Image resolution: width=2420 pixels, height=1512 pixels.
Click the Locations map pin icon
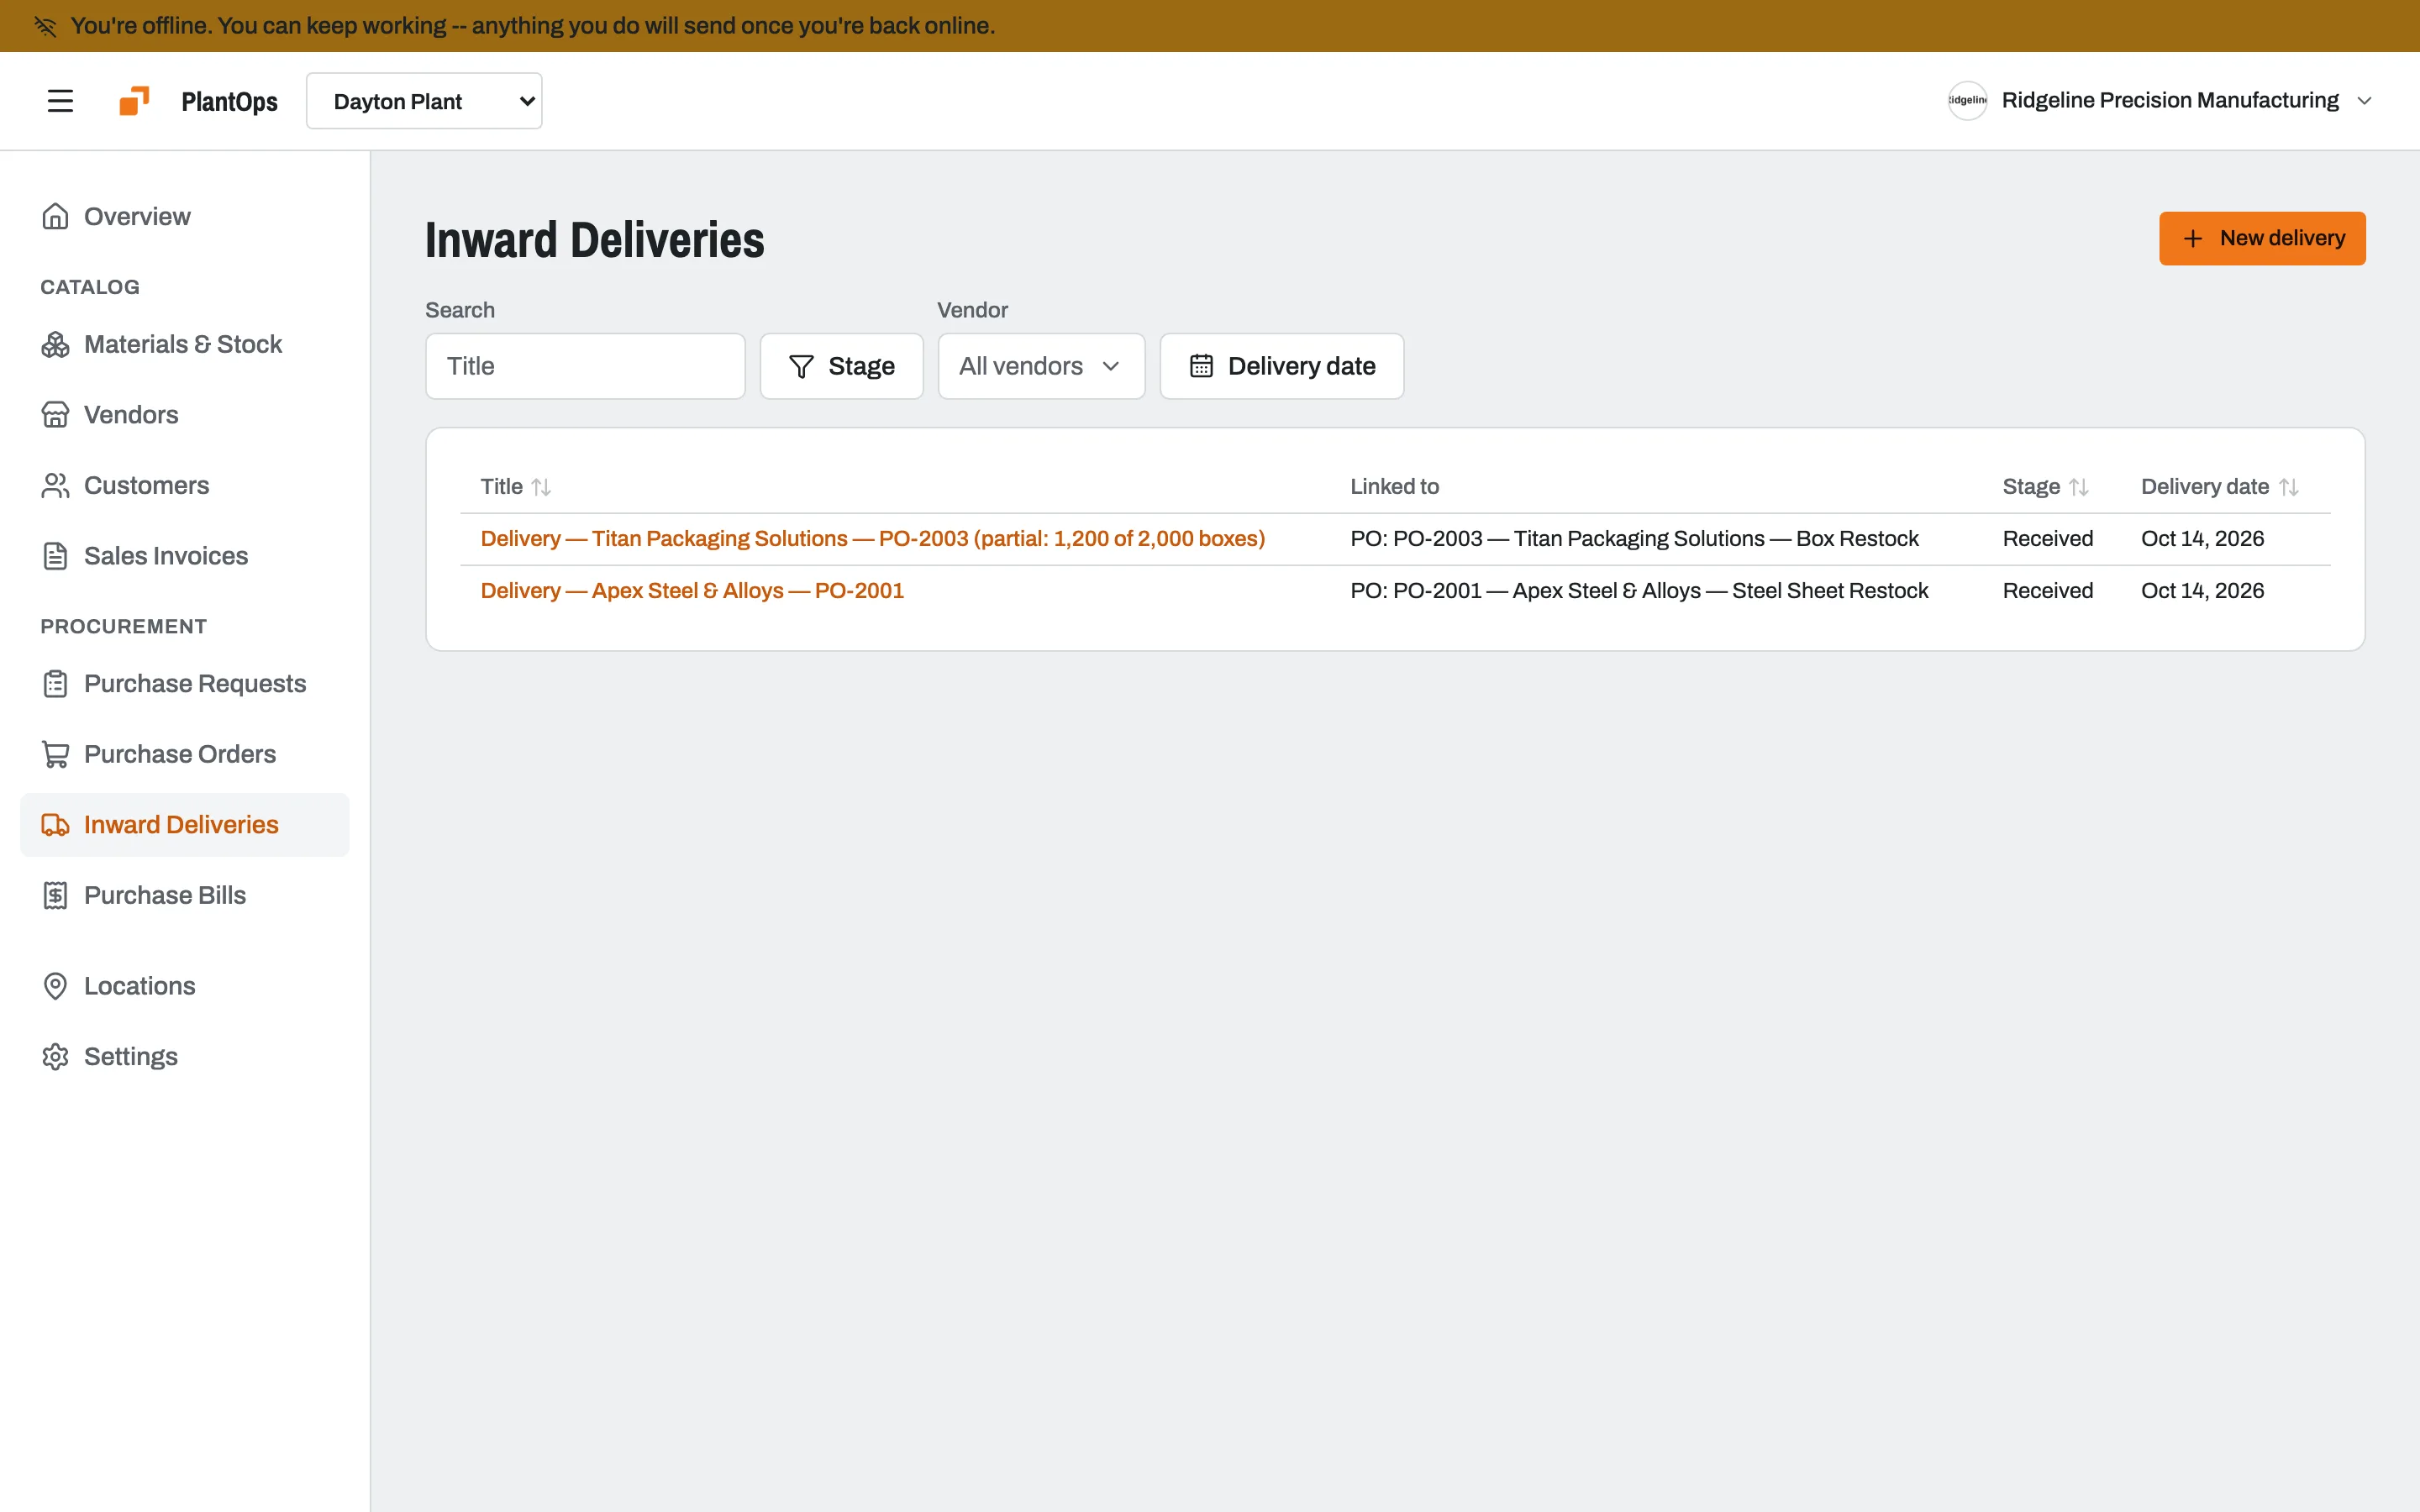tap(55, 986)
